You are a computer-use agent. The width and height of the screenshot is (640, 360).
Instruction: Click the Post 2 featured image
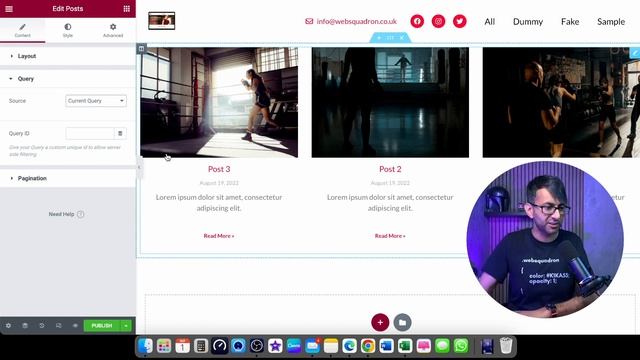click(x=390, y=102)
